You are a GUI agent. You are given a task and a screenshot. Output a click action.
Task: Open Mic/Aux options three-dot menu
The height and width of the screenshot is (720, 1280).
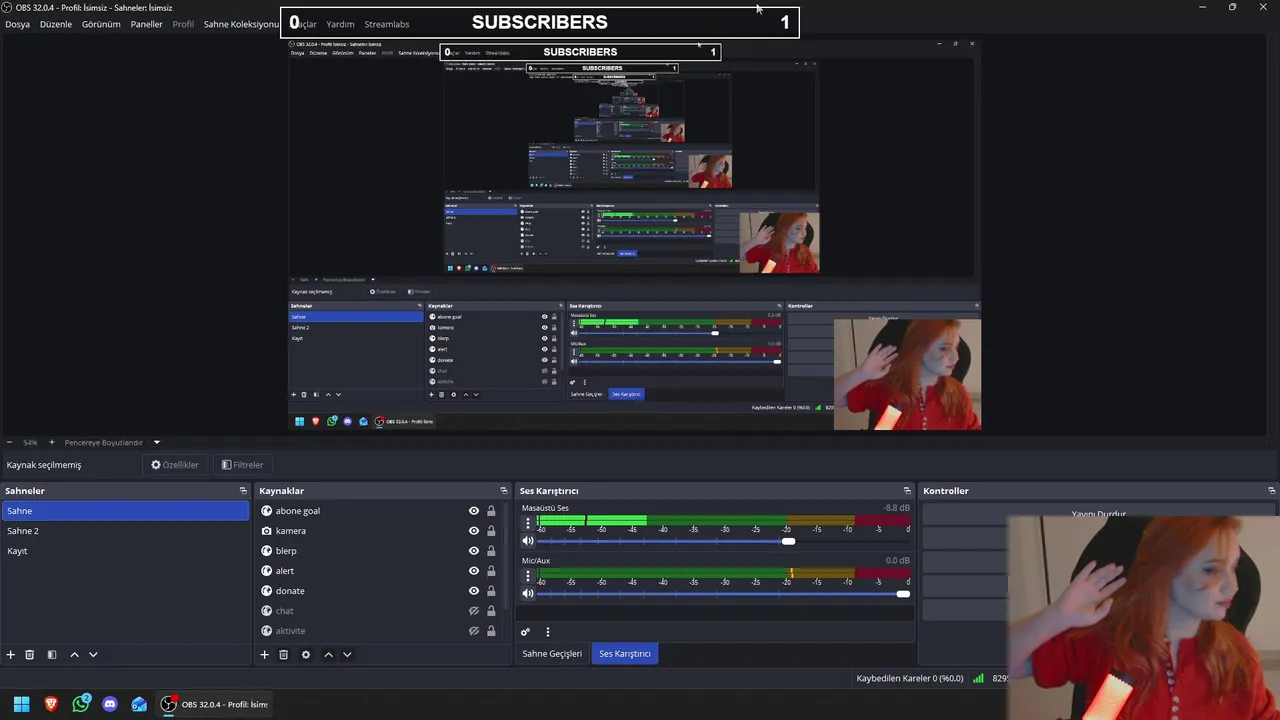(x=528, y=575)
